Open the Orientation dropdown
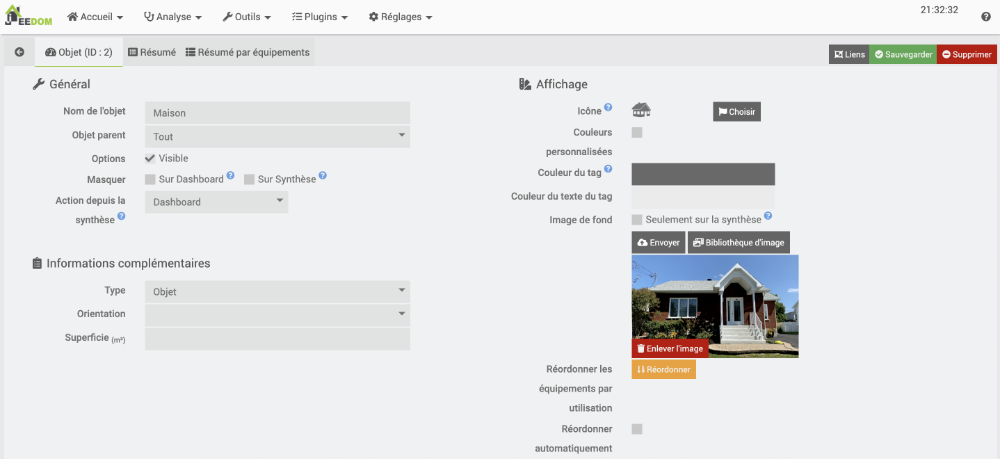Viewport: 1000px width, 459px height. point(277,314)
